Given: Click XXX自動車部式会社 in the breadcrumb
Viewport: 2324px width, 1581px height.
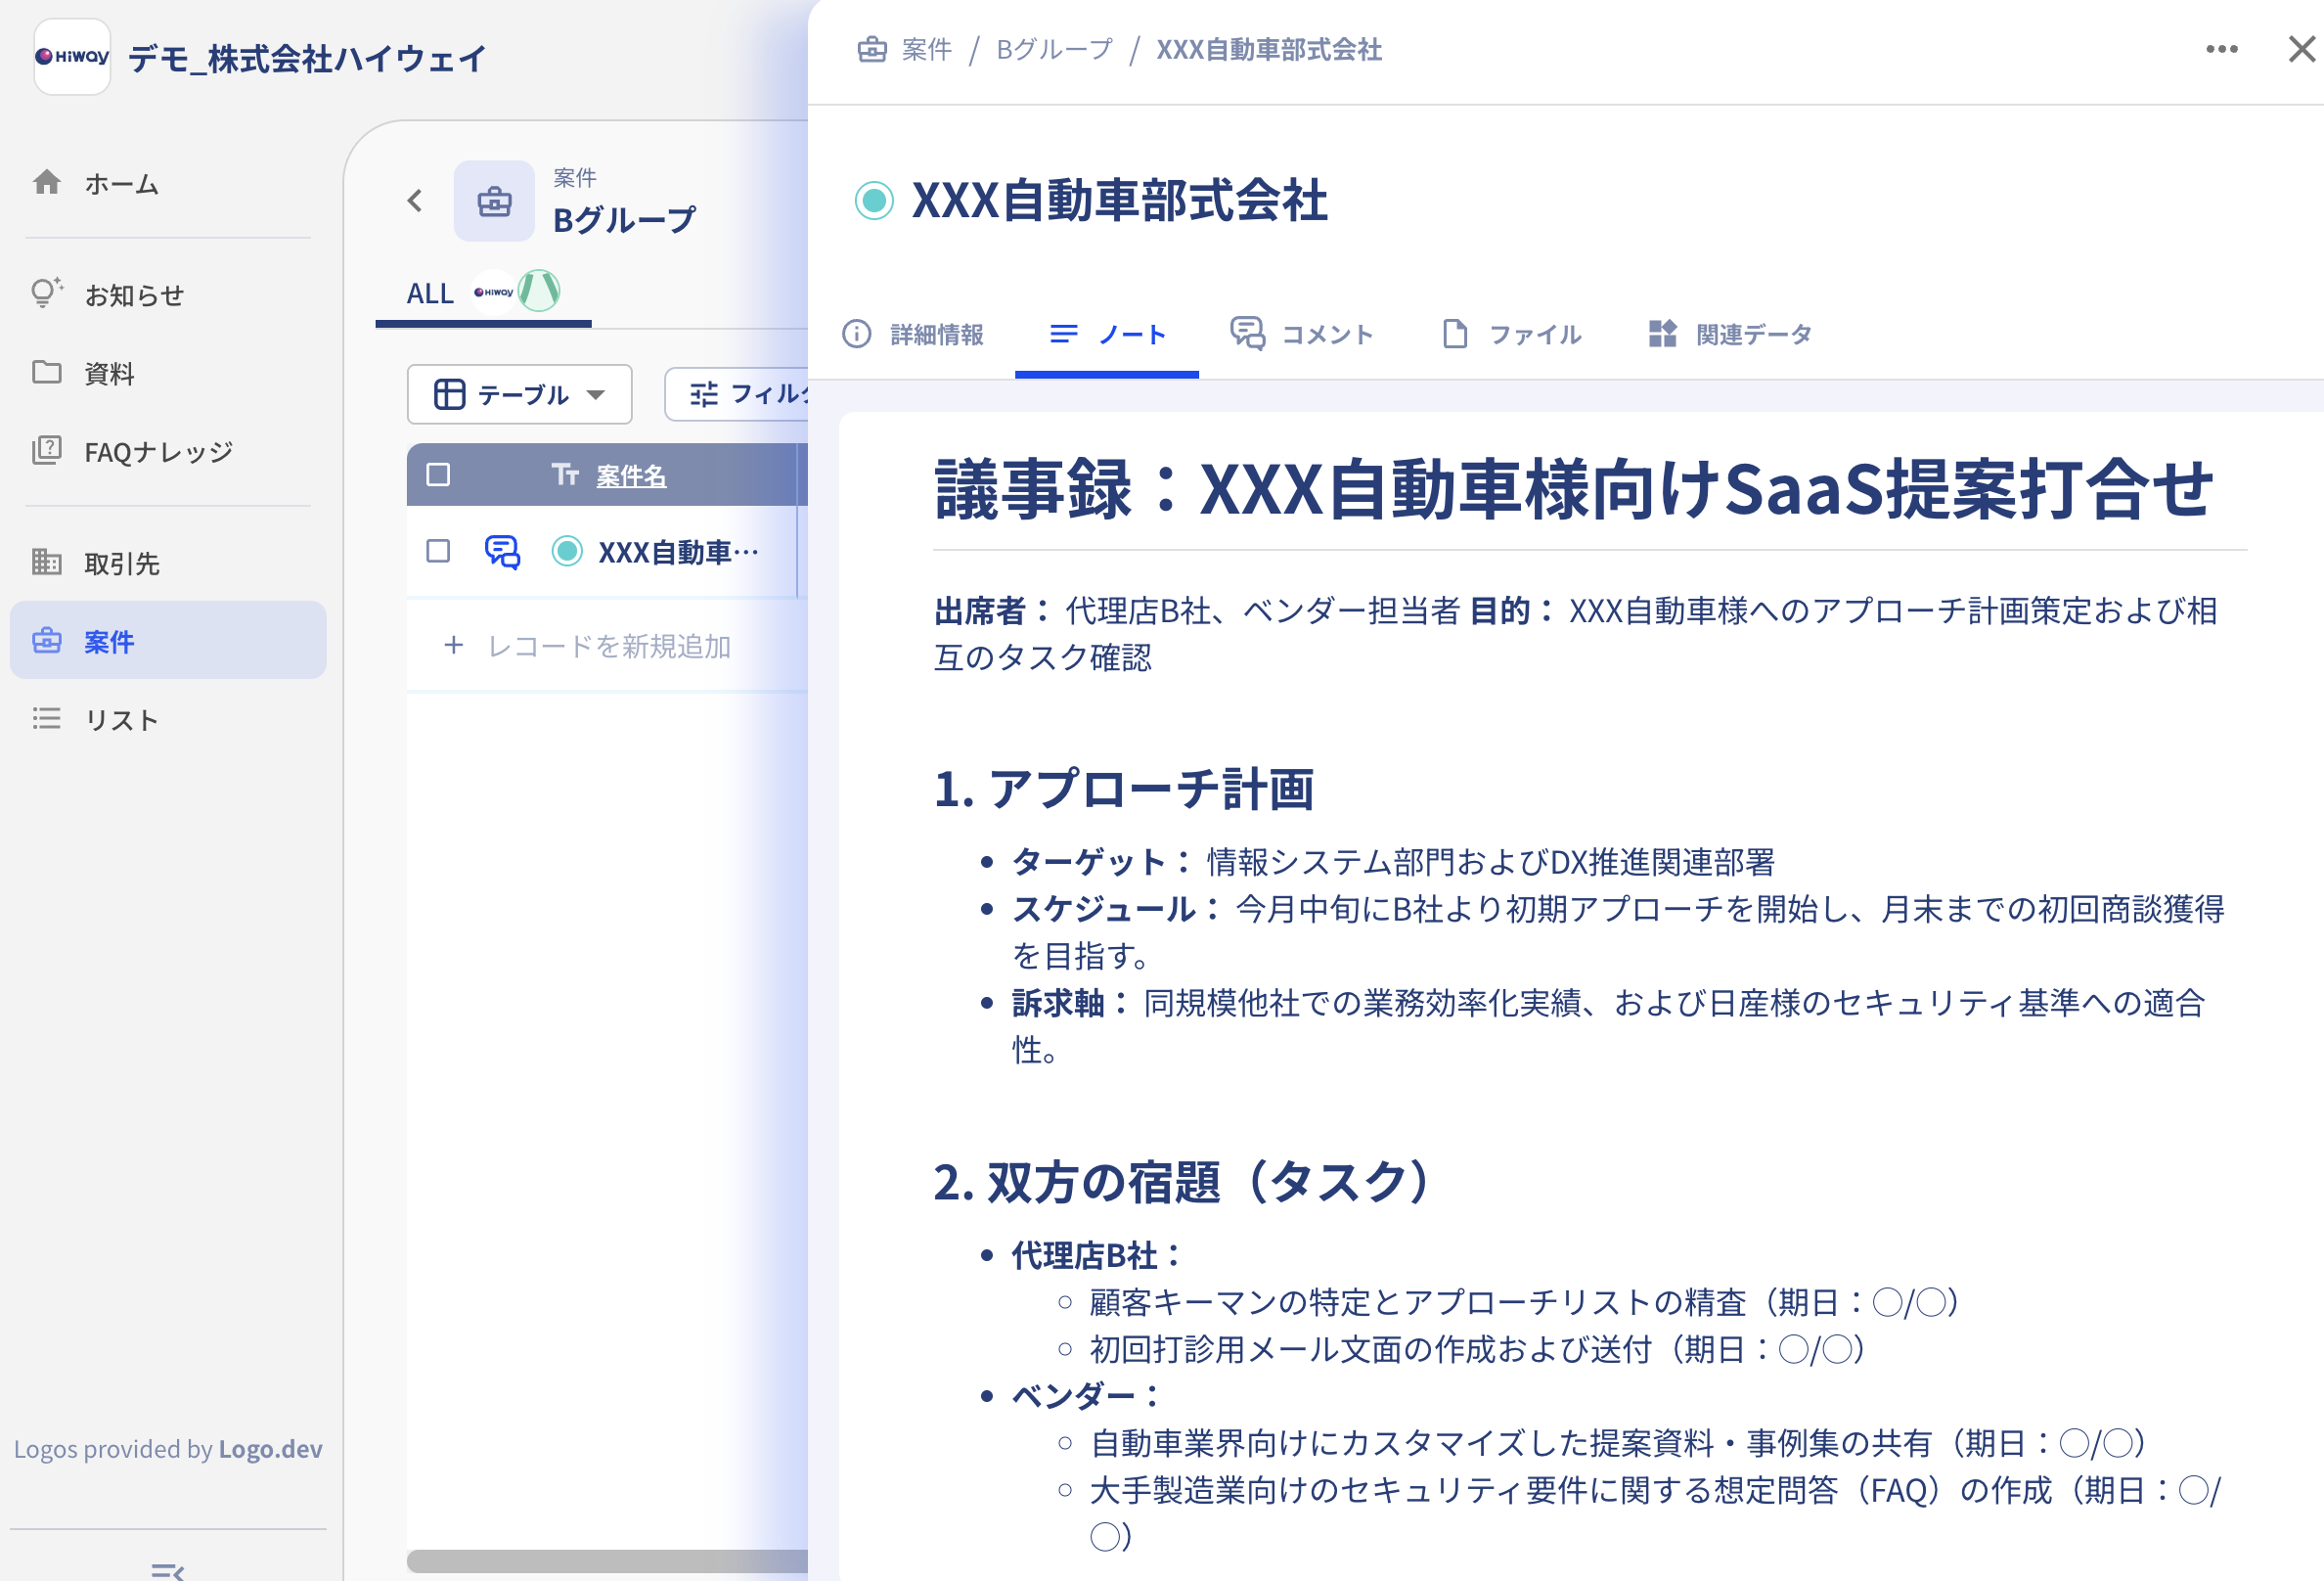Looking at the screenshot, I should pyautogui.click(x=1269, y=49).
